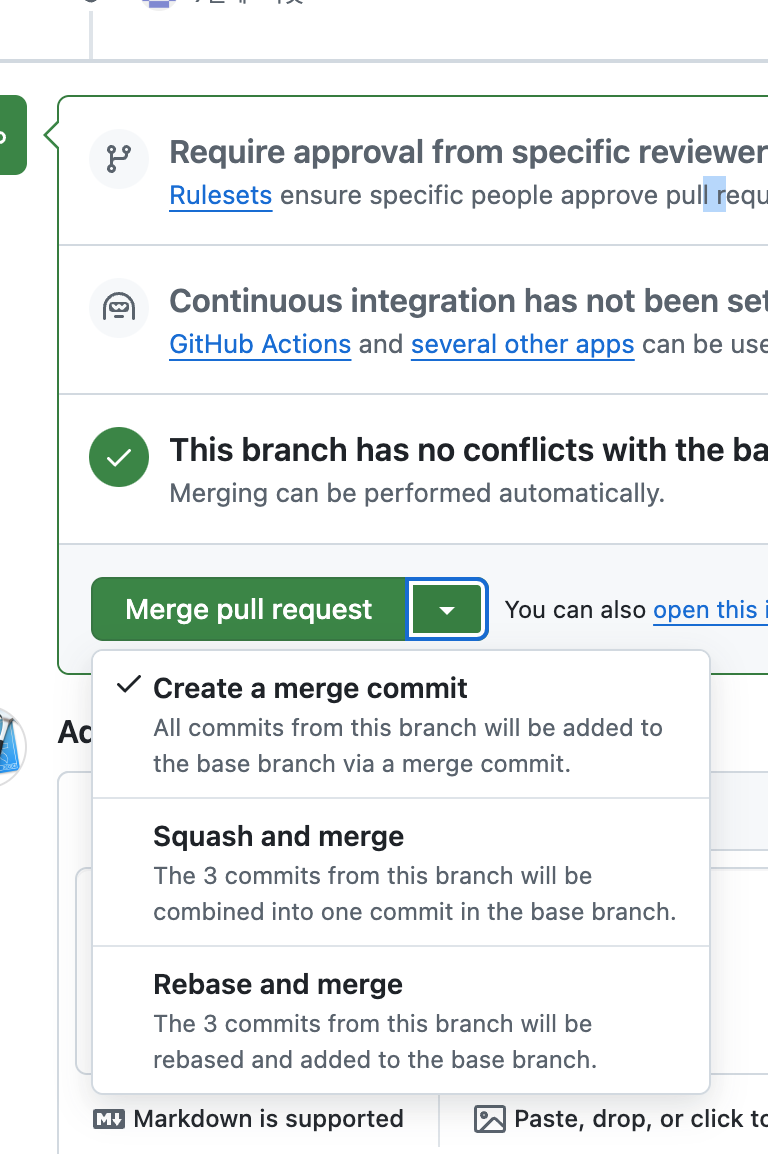Open the GitHub Actions link
768x1154 pixels.
pos(260,344)
